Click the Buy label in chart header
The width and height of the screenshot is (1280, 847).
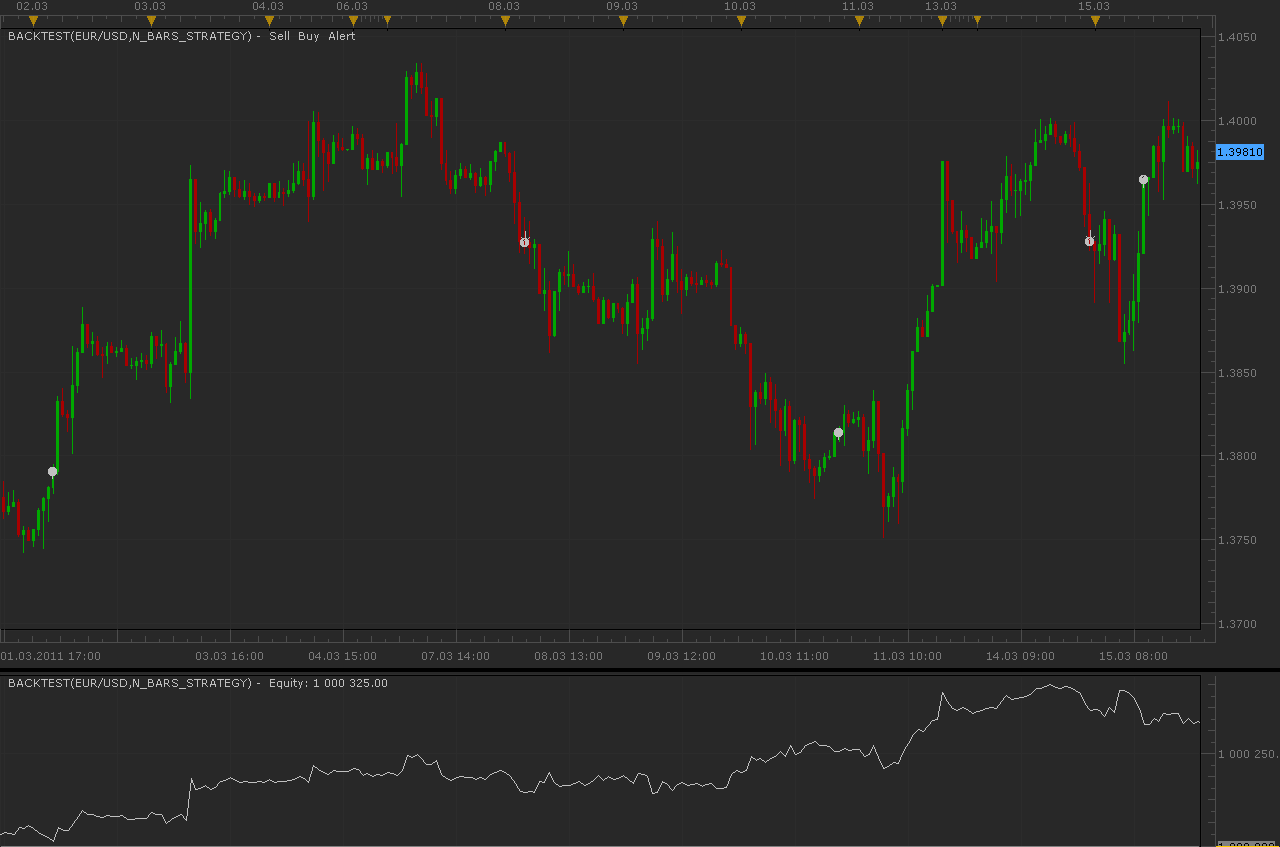[x=308, y=36]
